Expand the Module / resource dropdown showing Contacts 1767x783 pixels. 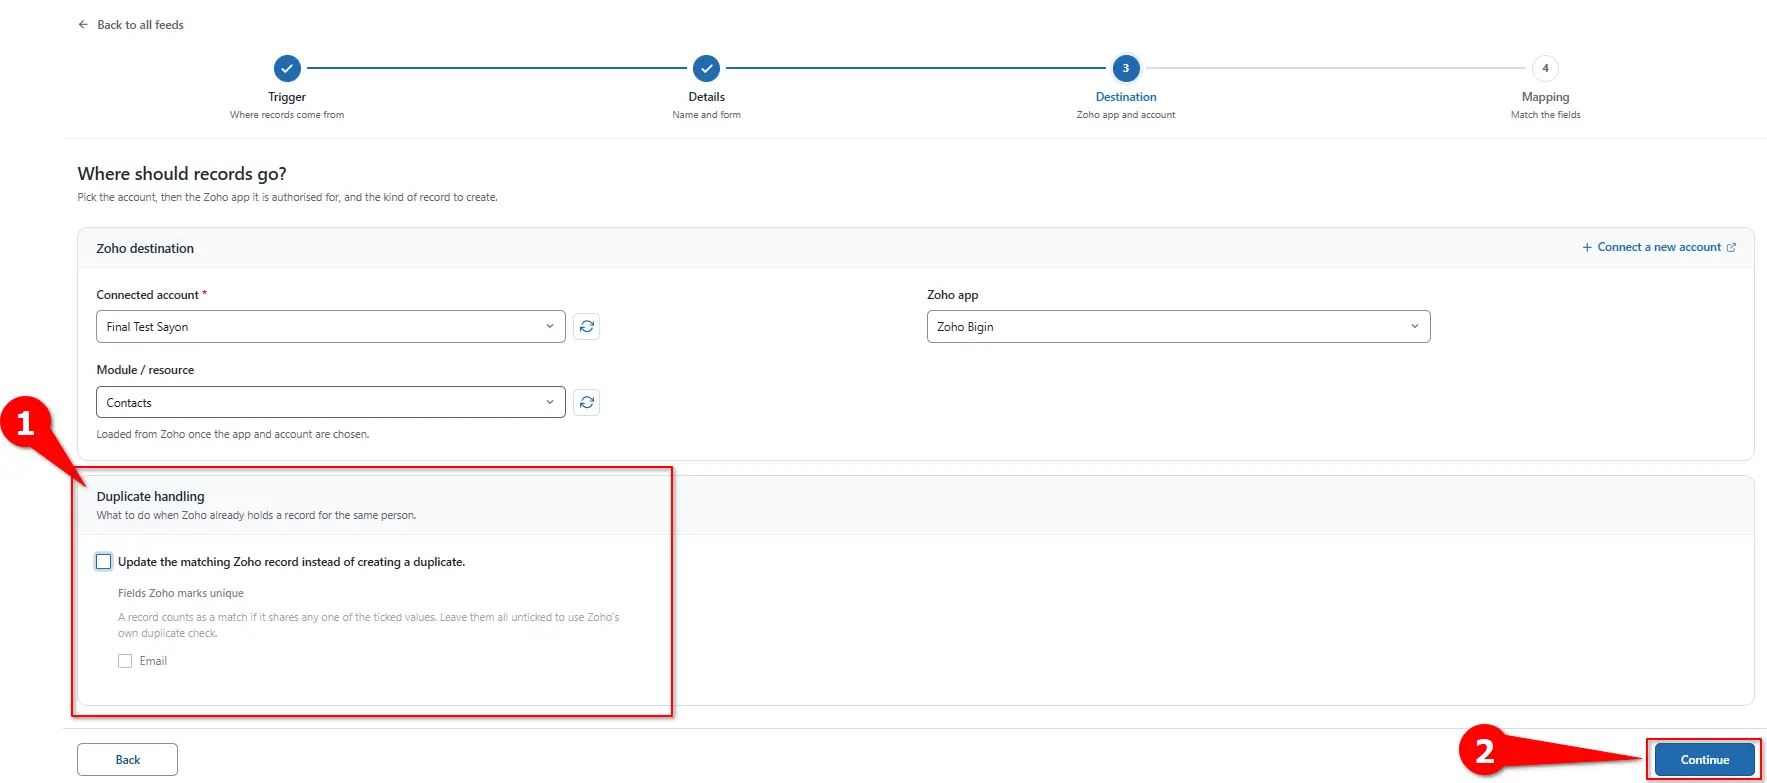click(x=331, y=402)
